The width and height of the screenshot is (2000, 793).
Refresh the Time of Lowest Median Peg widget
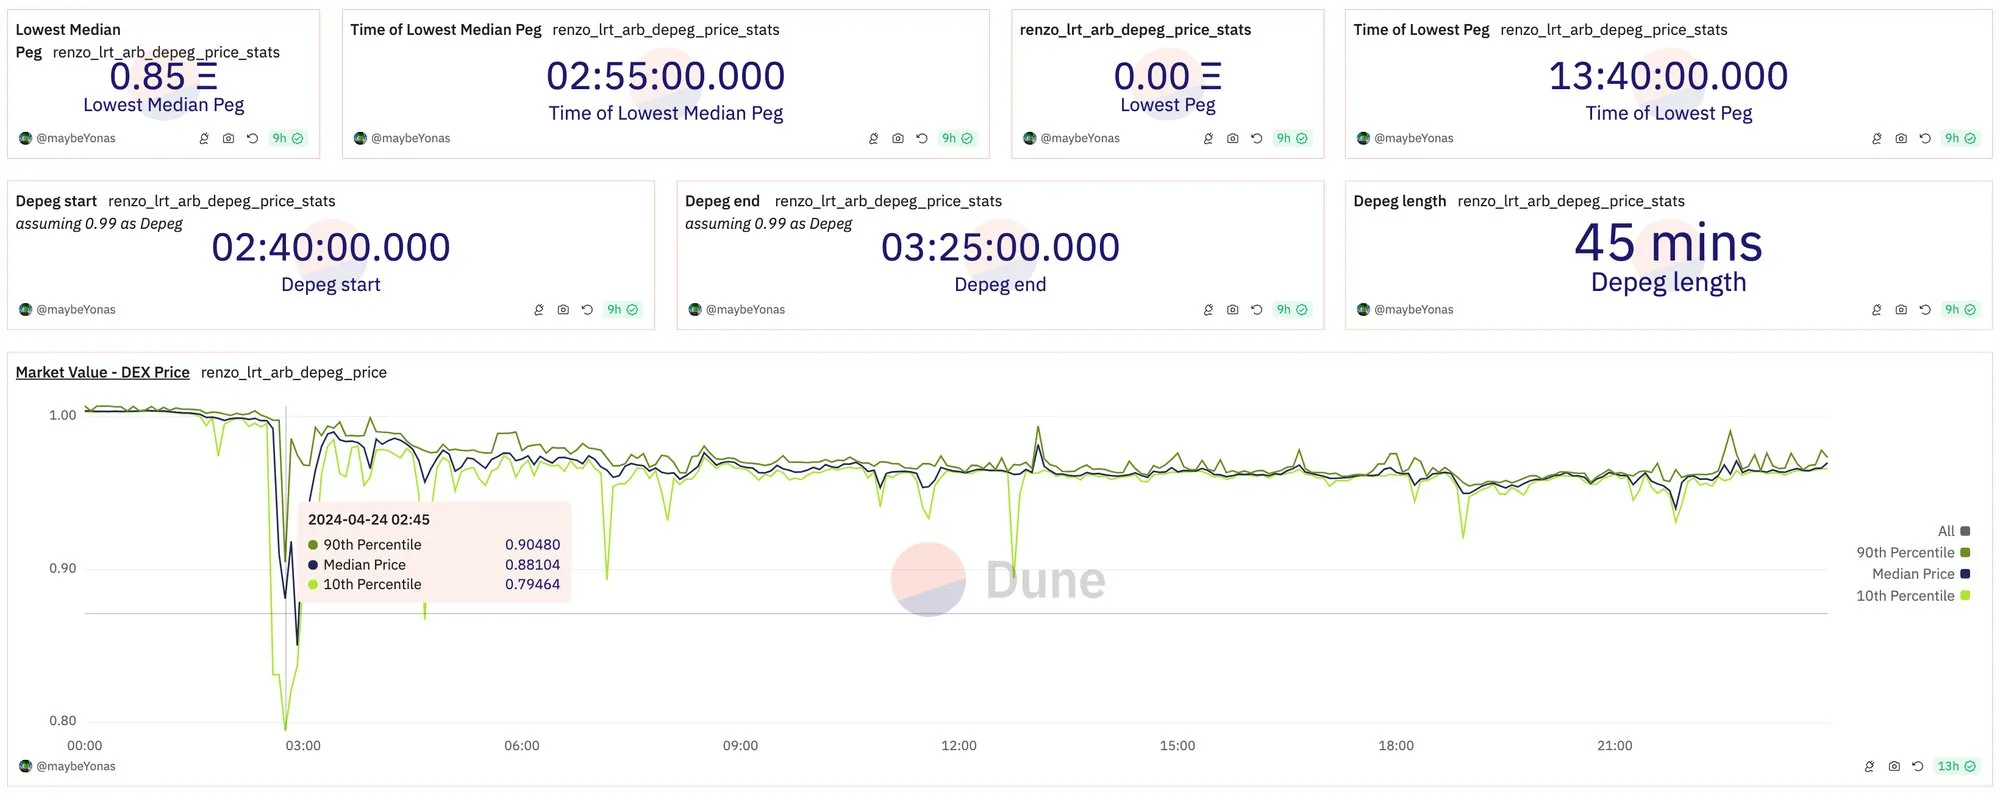coord(922,139)
